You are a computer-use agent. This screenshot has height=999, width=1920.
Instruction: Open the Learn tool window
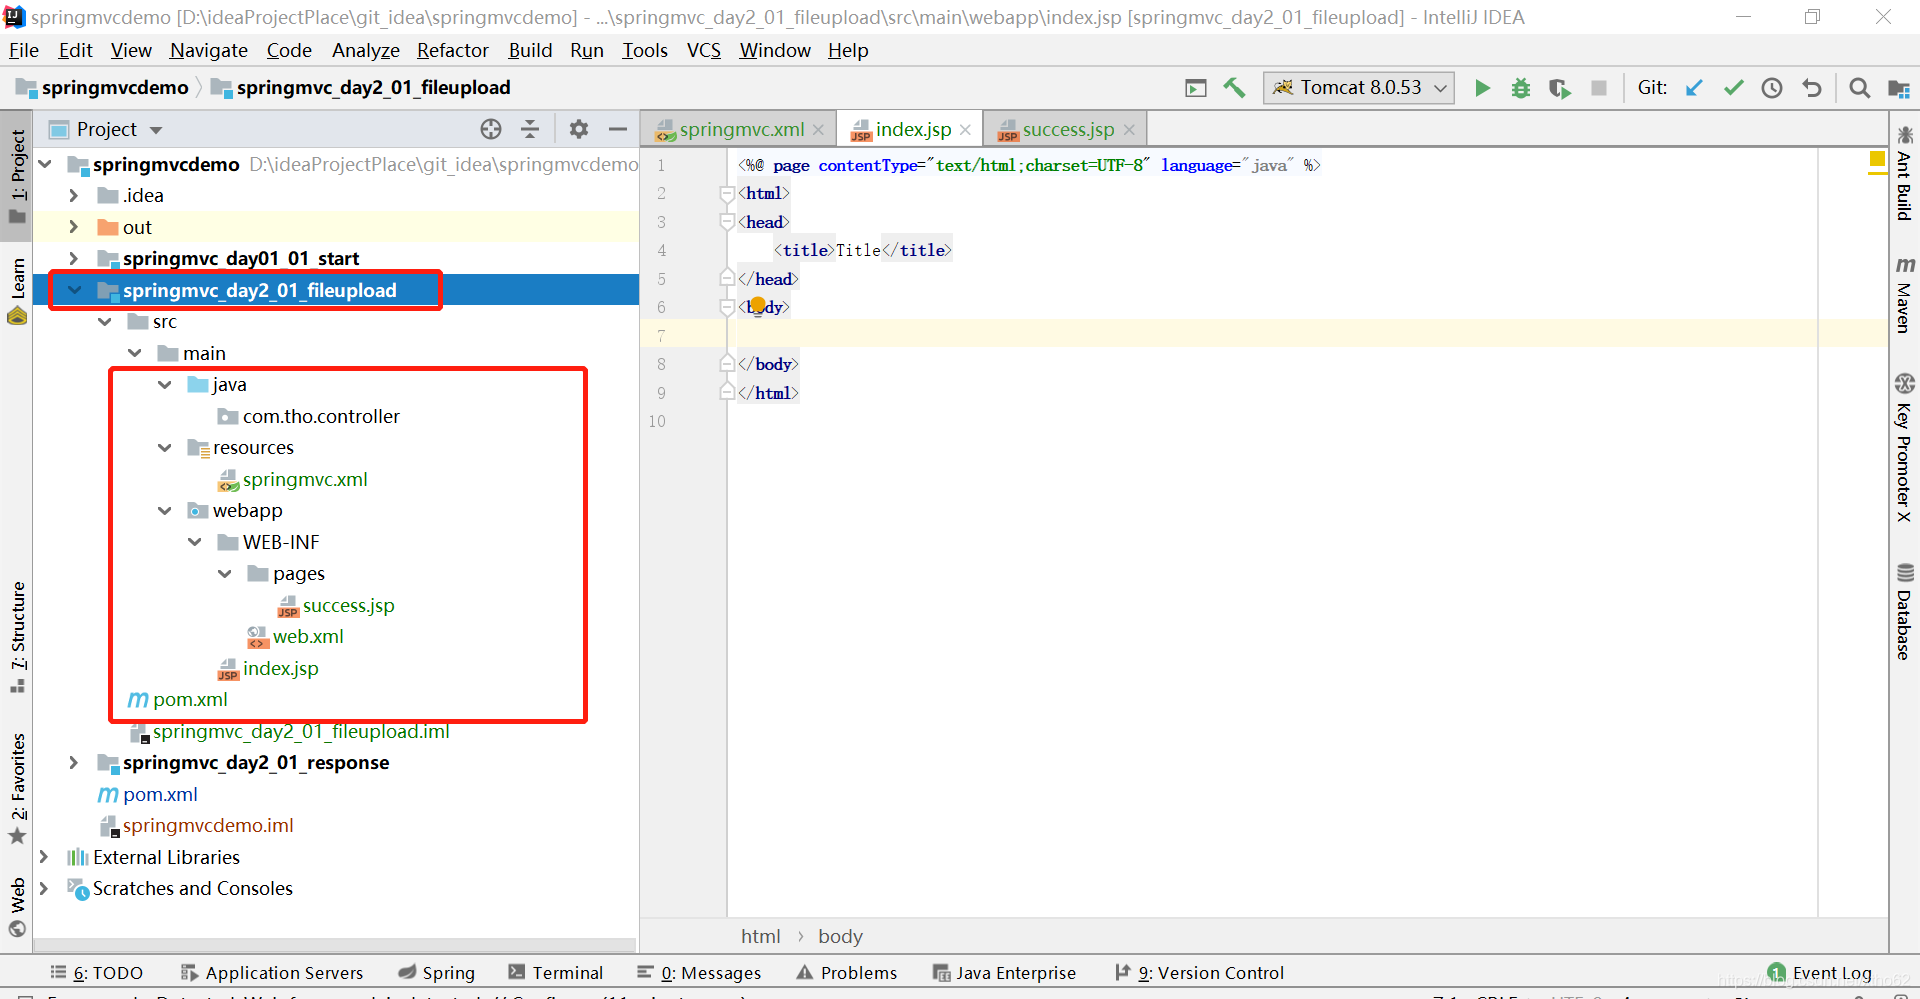tap(17, 291)
